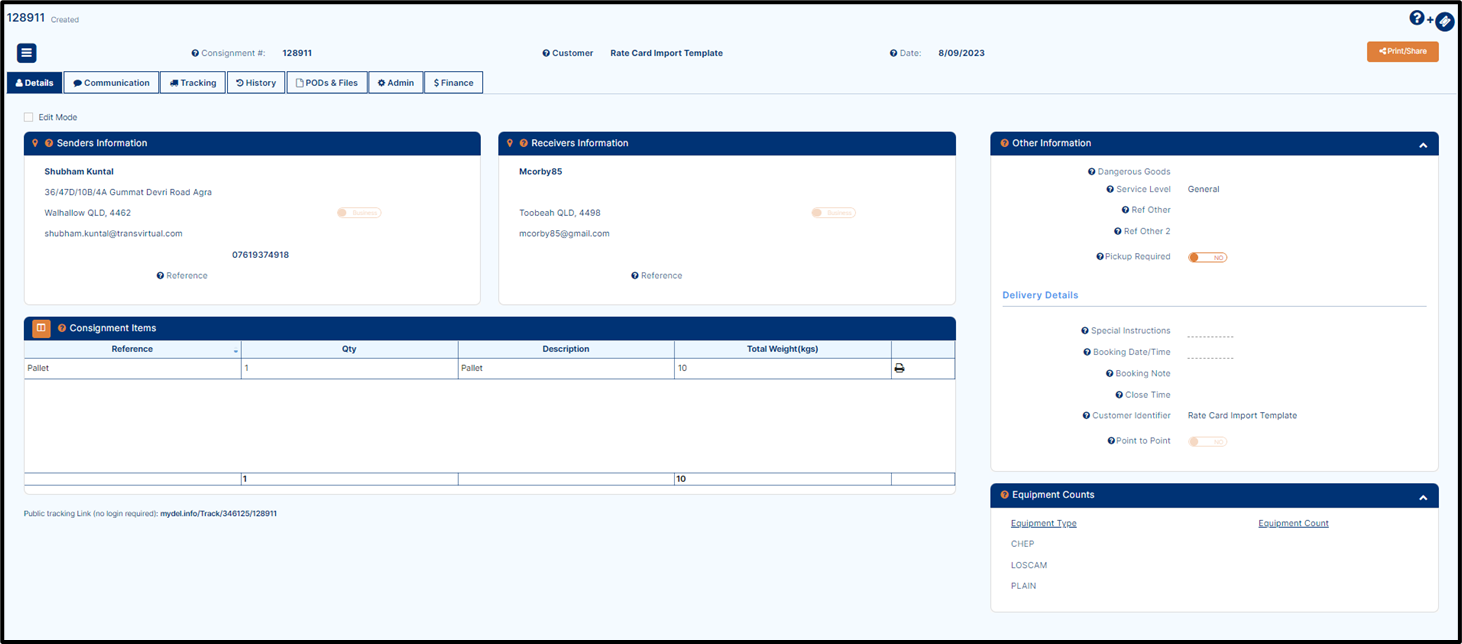This screenshot has width=1462, height=644.
Task: Toggle sender Business switch
Action: 359,213
